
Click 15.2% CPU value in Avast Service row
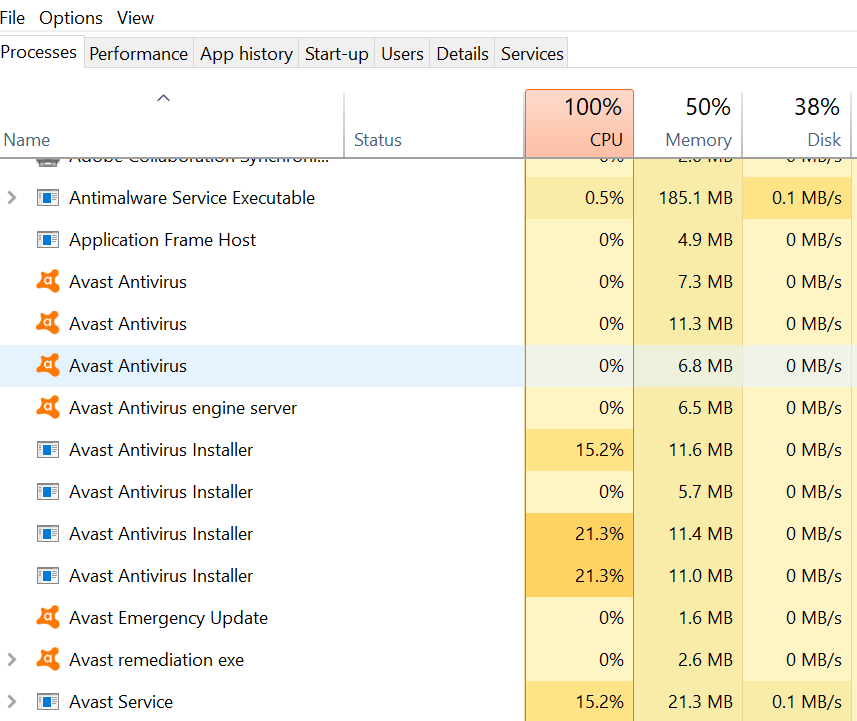pyautogui.click(x=600, y=702)
